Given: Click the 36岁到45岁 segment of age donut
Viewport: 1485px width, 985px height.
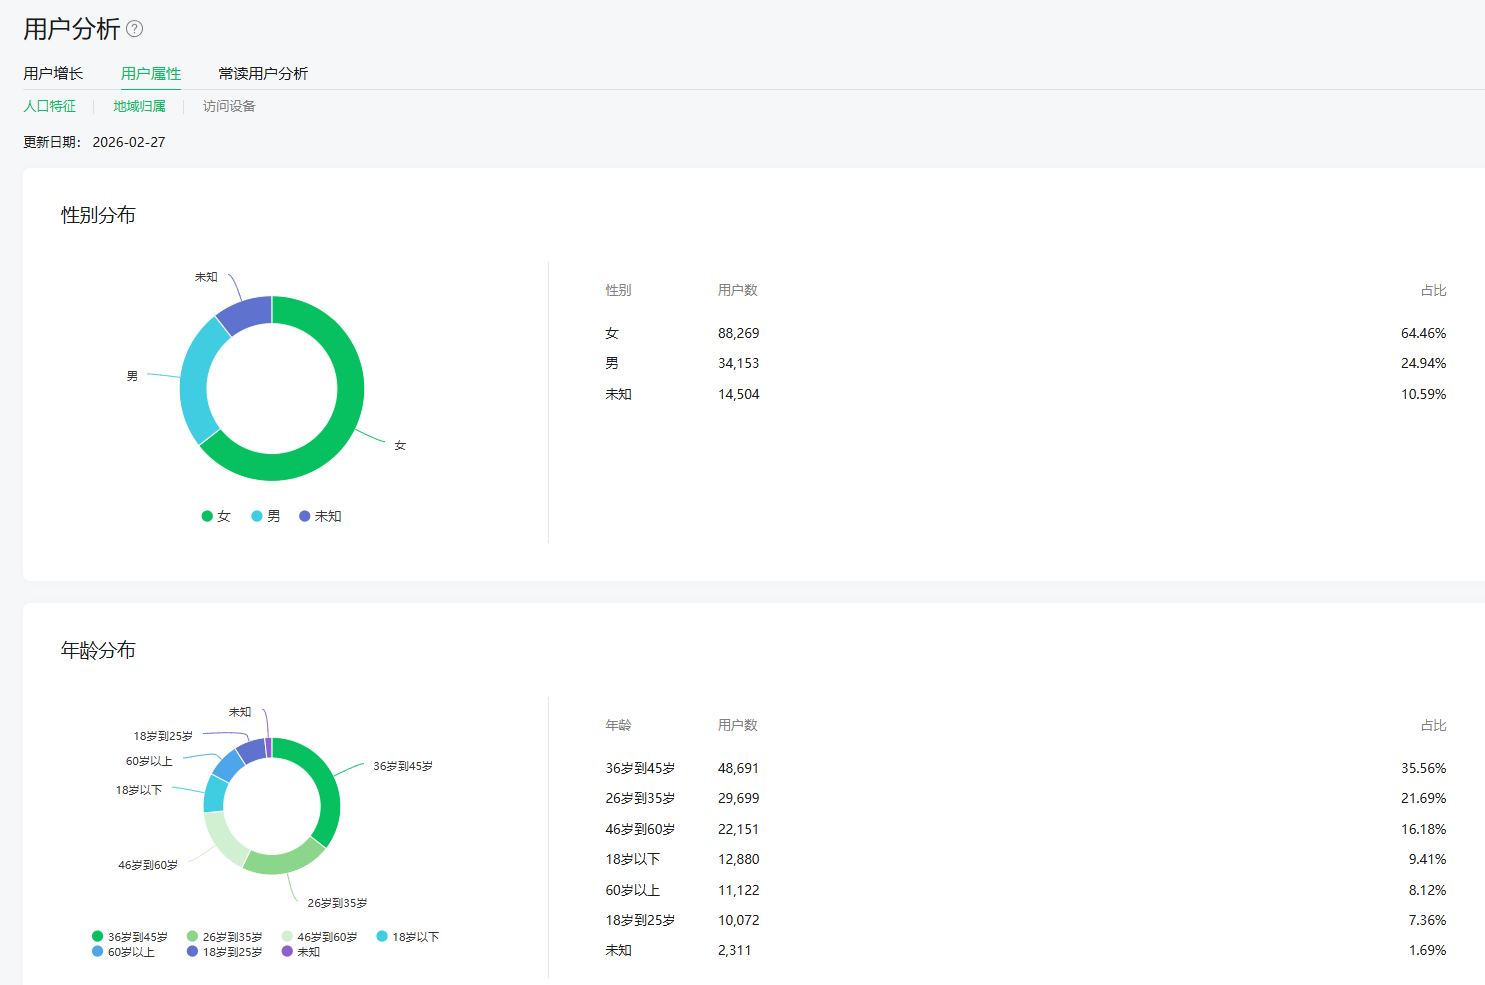Looking at the screenshot, I should [x=326, y=790].
